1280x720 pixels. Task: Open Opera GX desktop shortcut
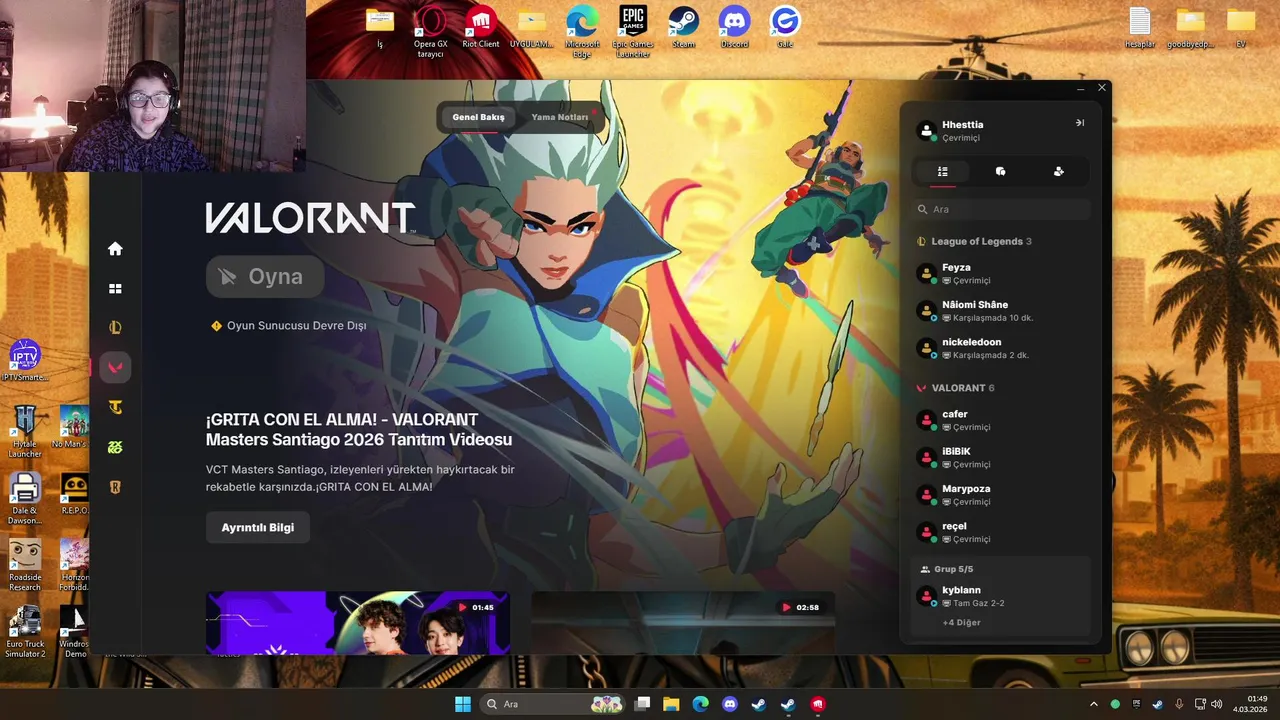430,30
